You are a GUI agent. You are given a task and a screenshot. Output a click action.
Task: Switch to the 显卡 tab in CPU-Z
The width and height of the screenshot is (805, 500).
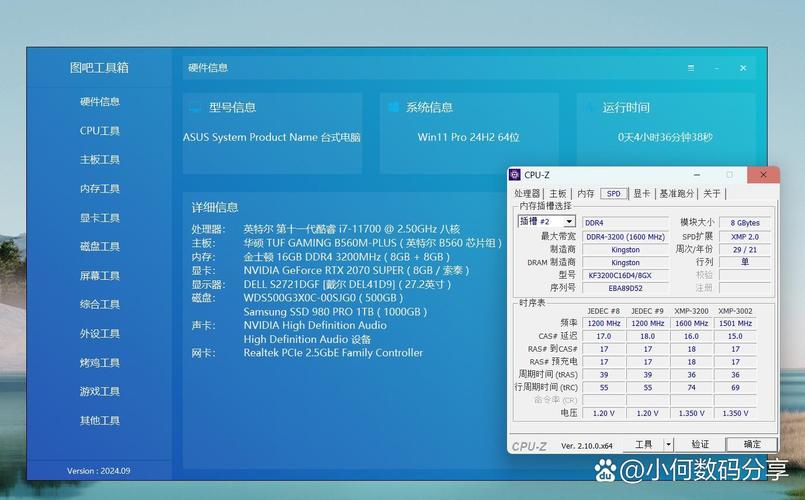642,194
